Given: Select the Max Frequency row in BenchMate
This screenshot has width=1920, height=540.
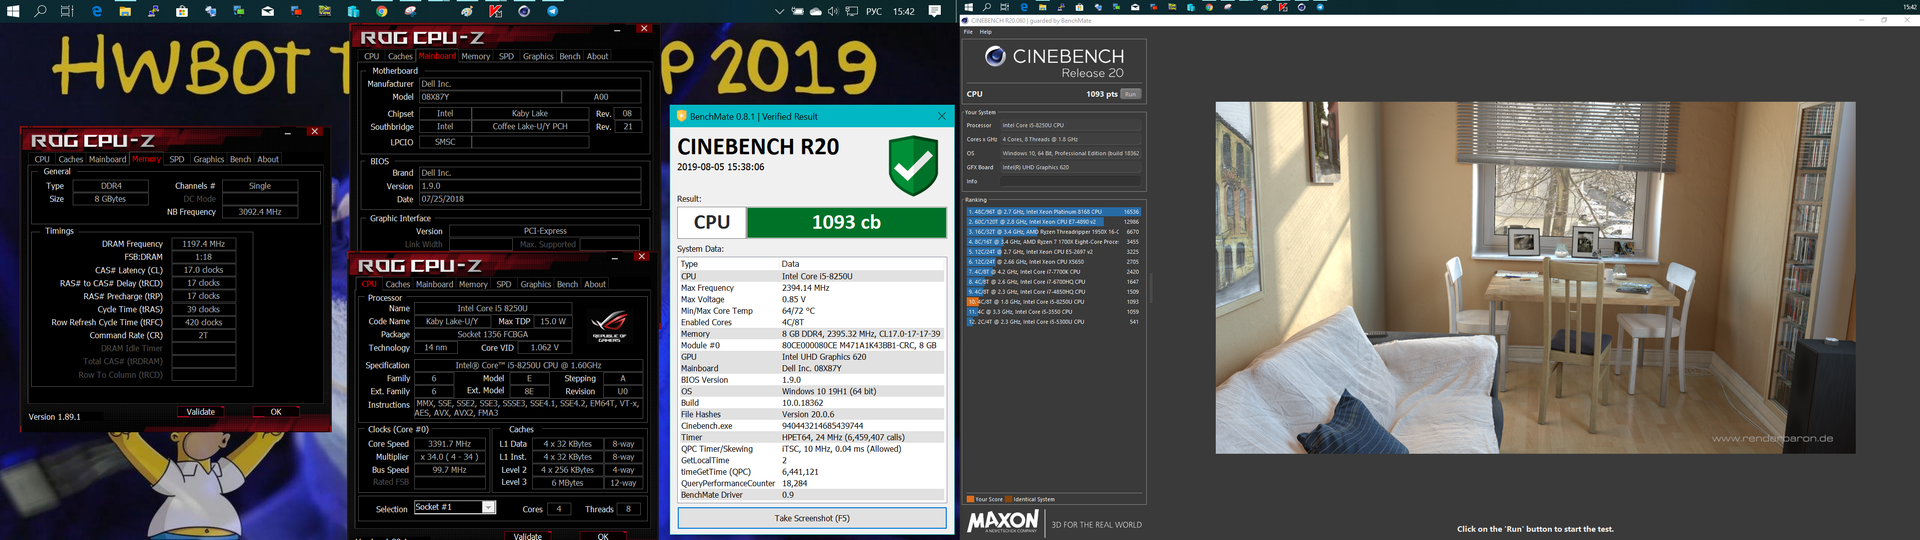Looking at the screenshot, I should (812, 288).
